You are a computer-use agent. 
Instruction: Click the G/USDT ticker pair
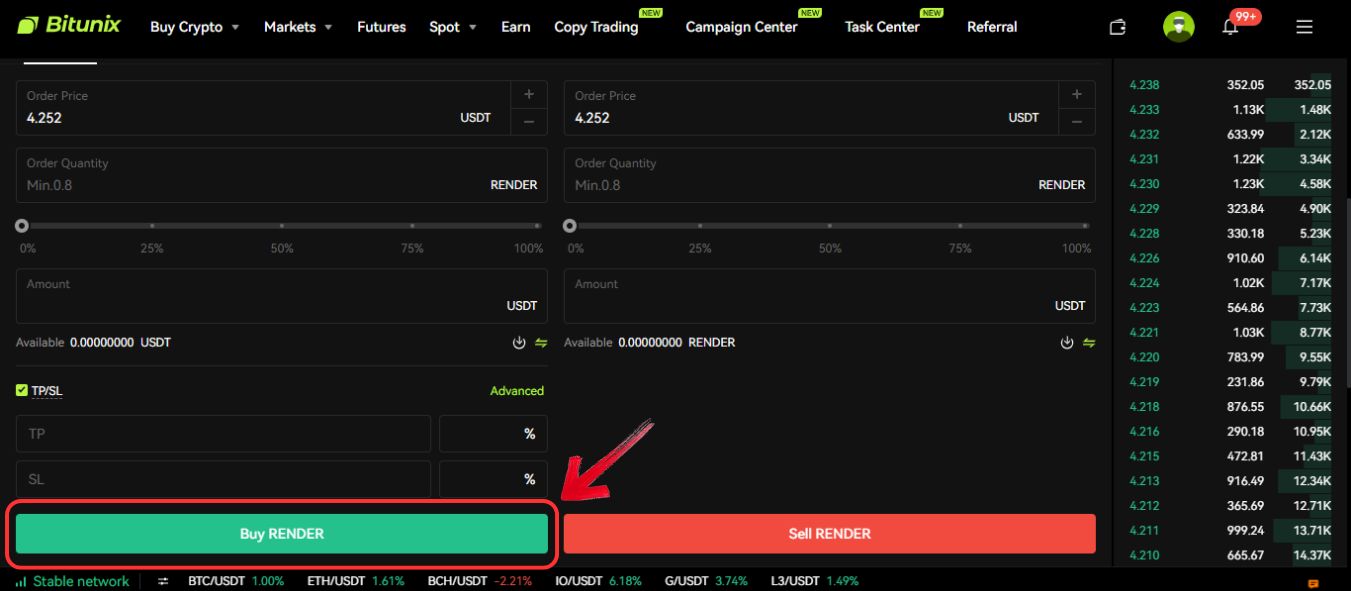tap(686, 581)
